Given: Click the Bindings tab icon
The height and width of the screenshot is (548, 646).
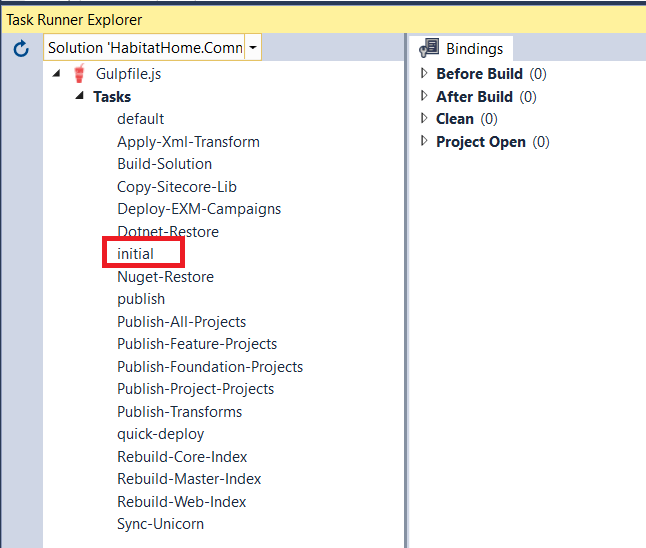Looking at the screenshot, I should coord(430,48).
